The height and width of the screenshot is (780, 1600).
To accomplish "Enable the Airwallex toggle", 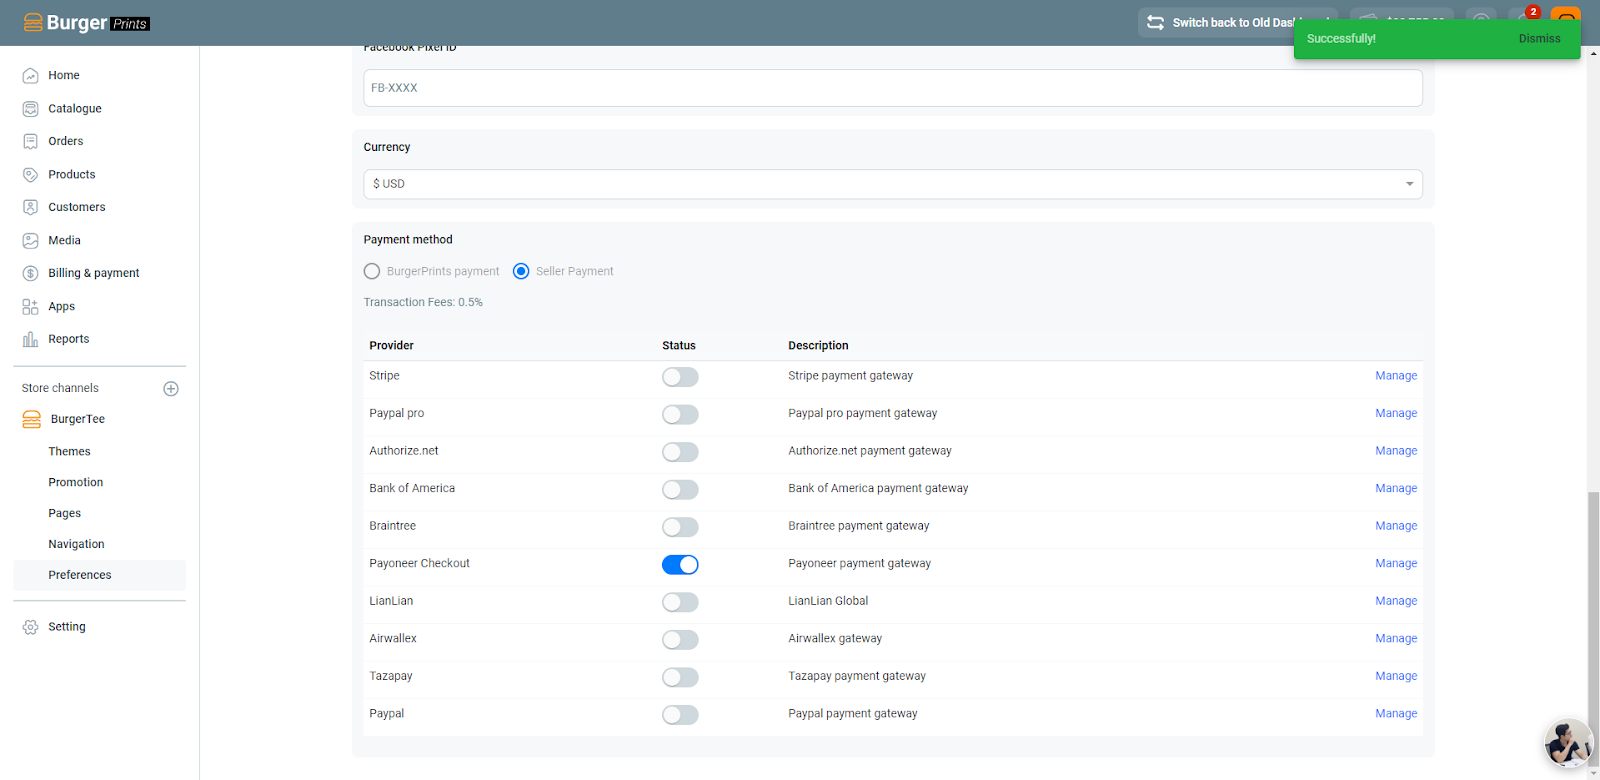I will click(680, 640).
